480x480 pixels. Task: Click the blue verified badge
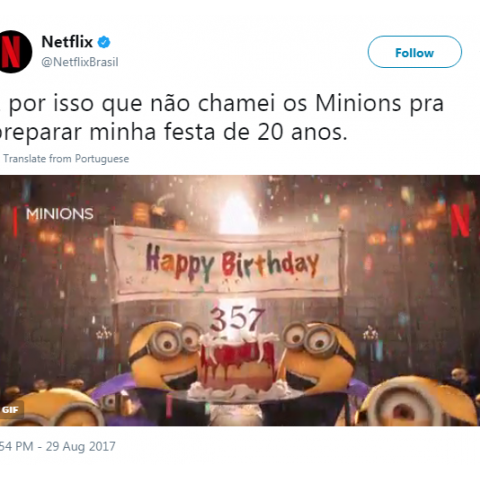click(x=104, y=42)
